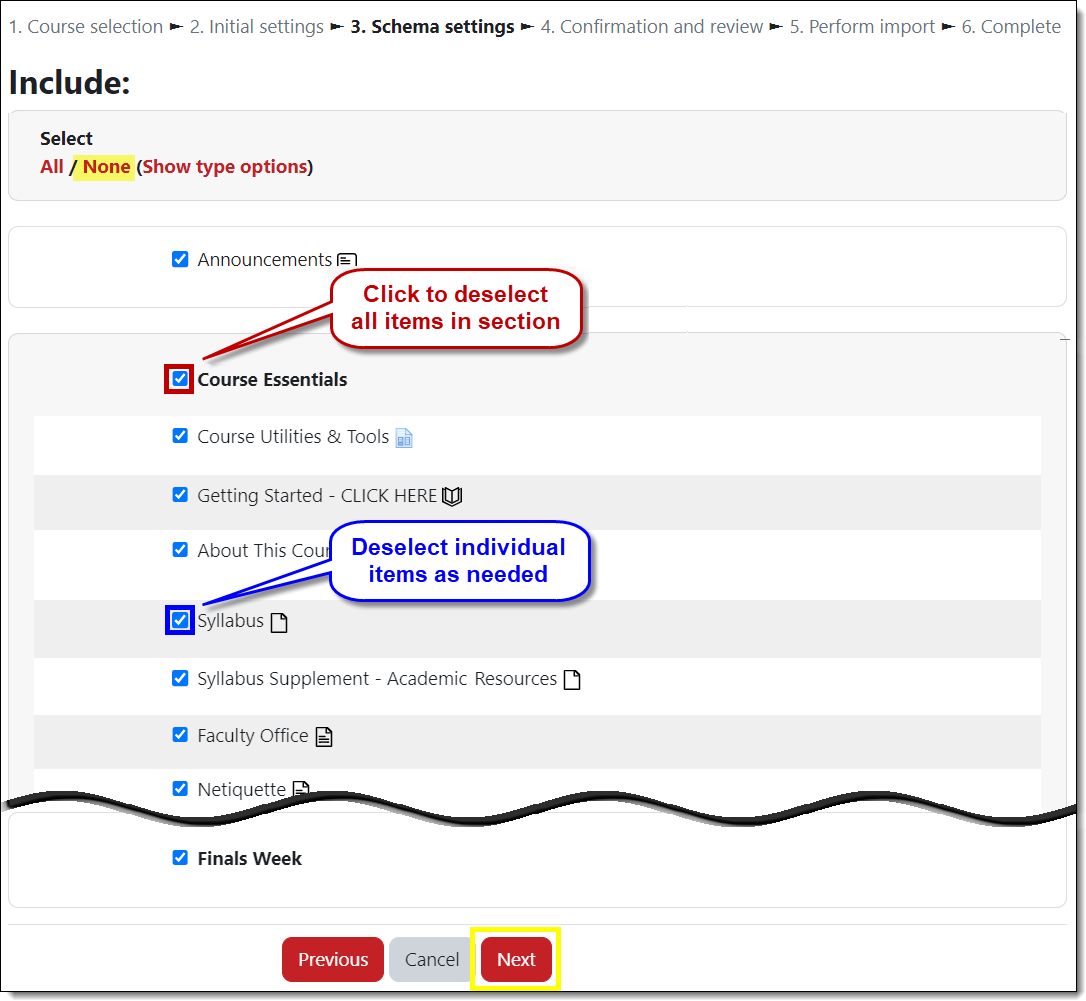The image size is (1086, 1001).
Task: Uncheck Syllabus Supplement - Academic Resources
Action: pyautogui.click(x=180, y=677)
